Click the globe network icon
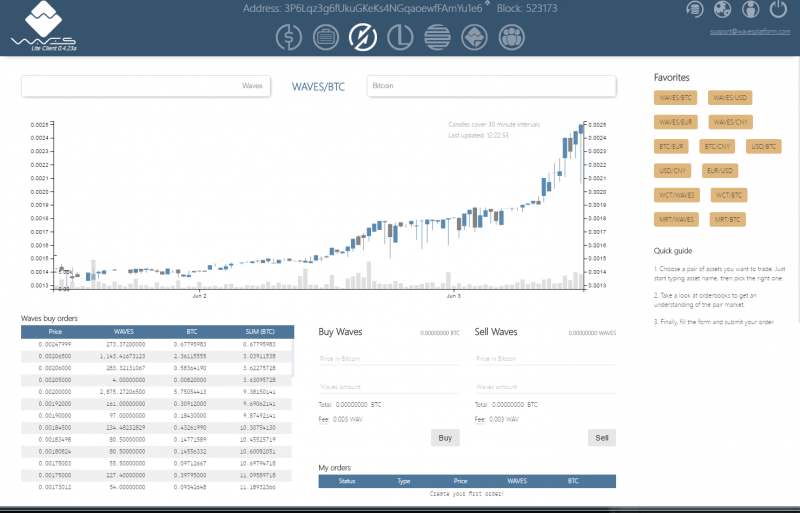This screenshot has width=800, height=513. (722, 9)
